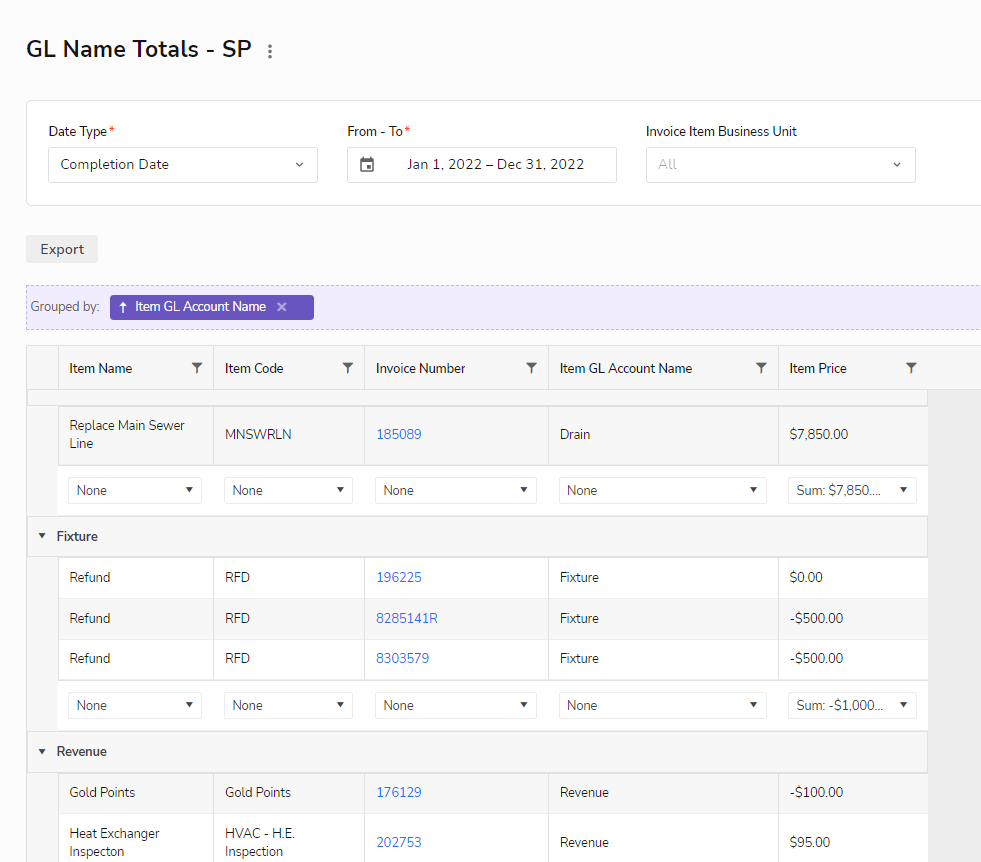981x862 pixels.
Task: Open the Sum: -$1,000 aggregate dropdown in Fixture group
Action: coord(852,705)
